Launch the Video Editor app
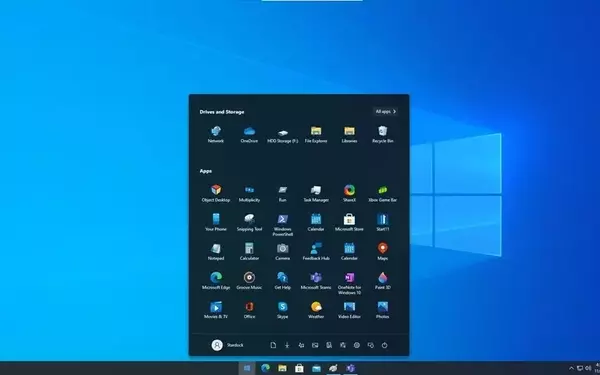 (349, 310)
